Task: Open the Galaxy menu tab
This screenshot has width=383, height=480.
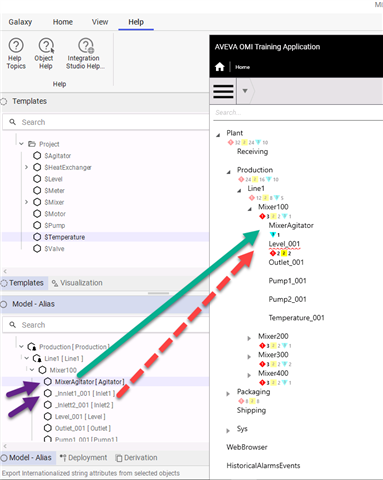Action: pyautogui.click(x=20, y=22)
